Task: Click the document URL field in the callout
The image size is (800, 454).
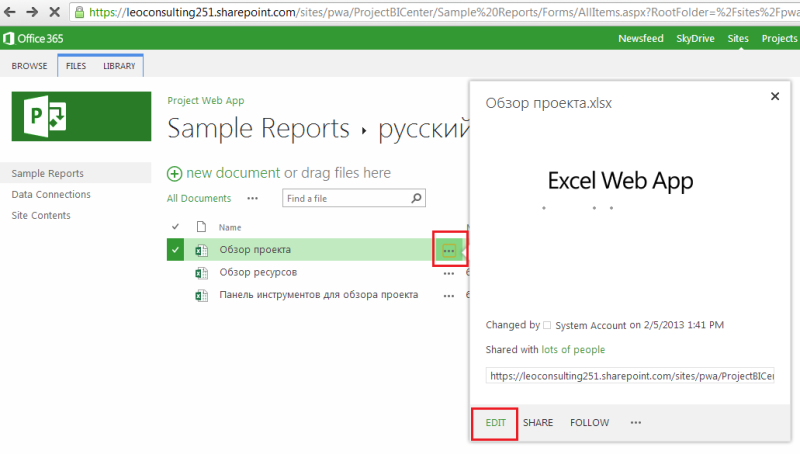Action: (630, 376)
